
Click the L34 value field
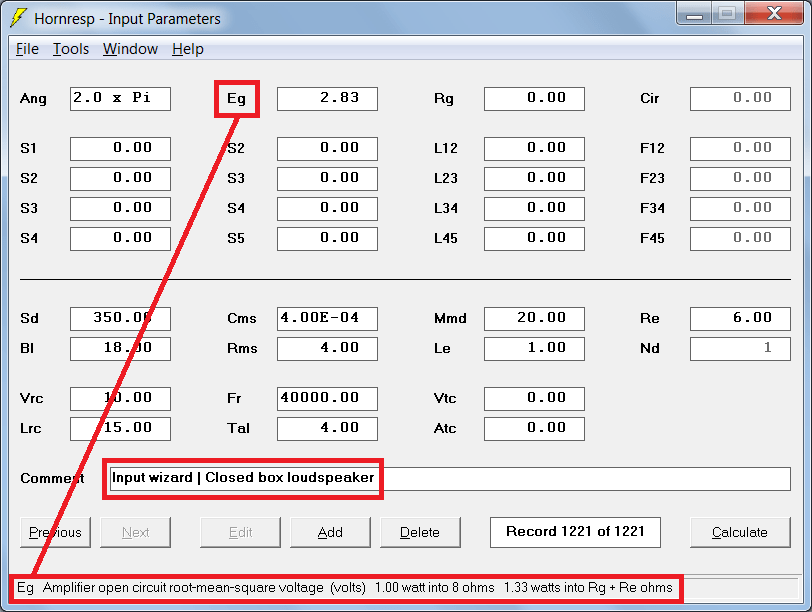pos(534,209)
